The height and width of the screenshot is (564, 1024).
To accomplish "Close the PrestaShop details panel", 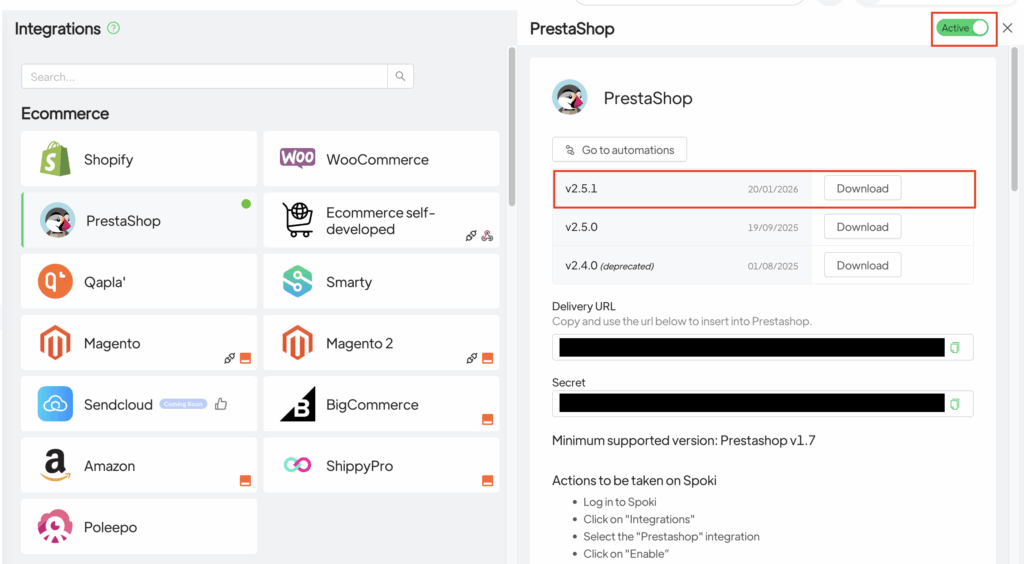I will click(x=1007, y=28).
